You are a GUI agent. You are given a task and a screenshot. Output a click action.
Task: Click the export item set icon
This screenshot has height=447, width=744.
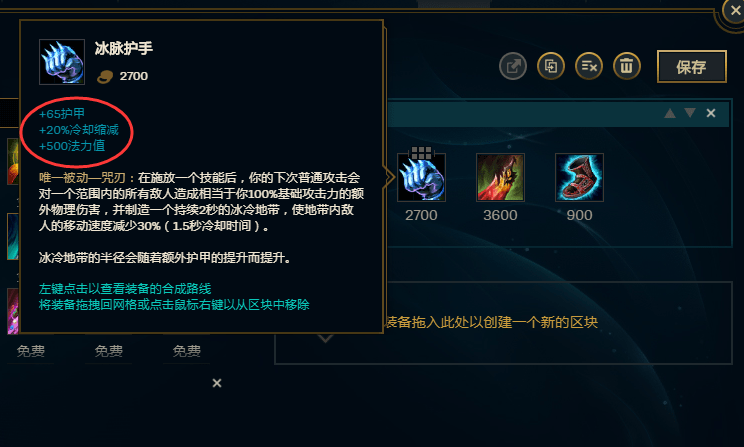[x=513, y=66]
